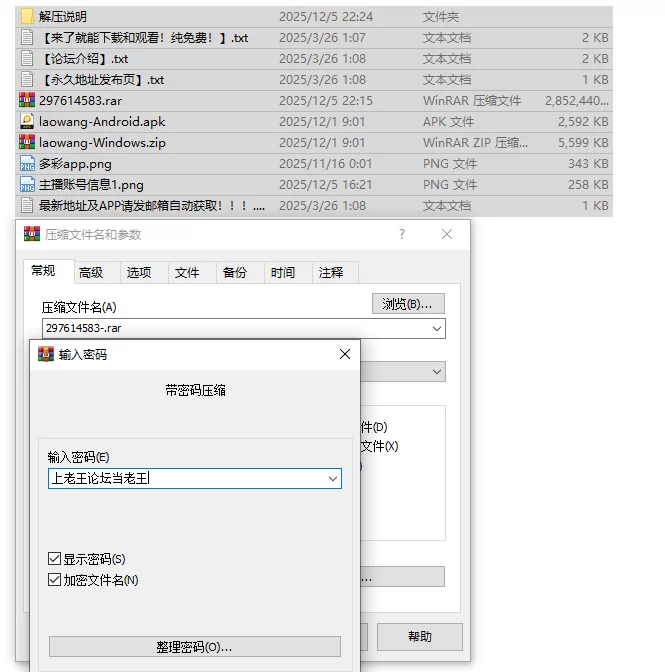
Task: Select 解压说明 folder name
Action: (x=63, y=17)
